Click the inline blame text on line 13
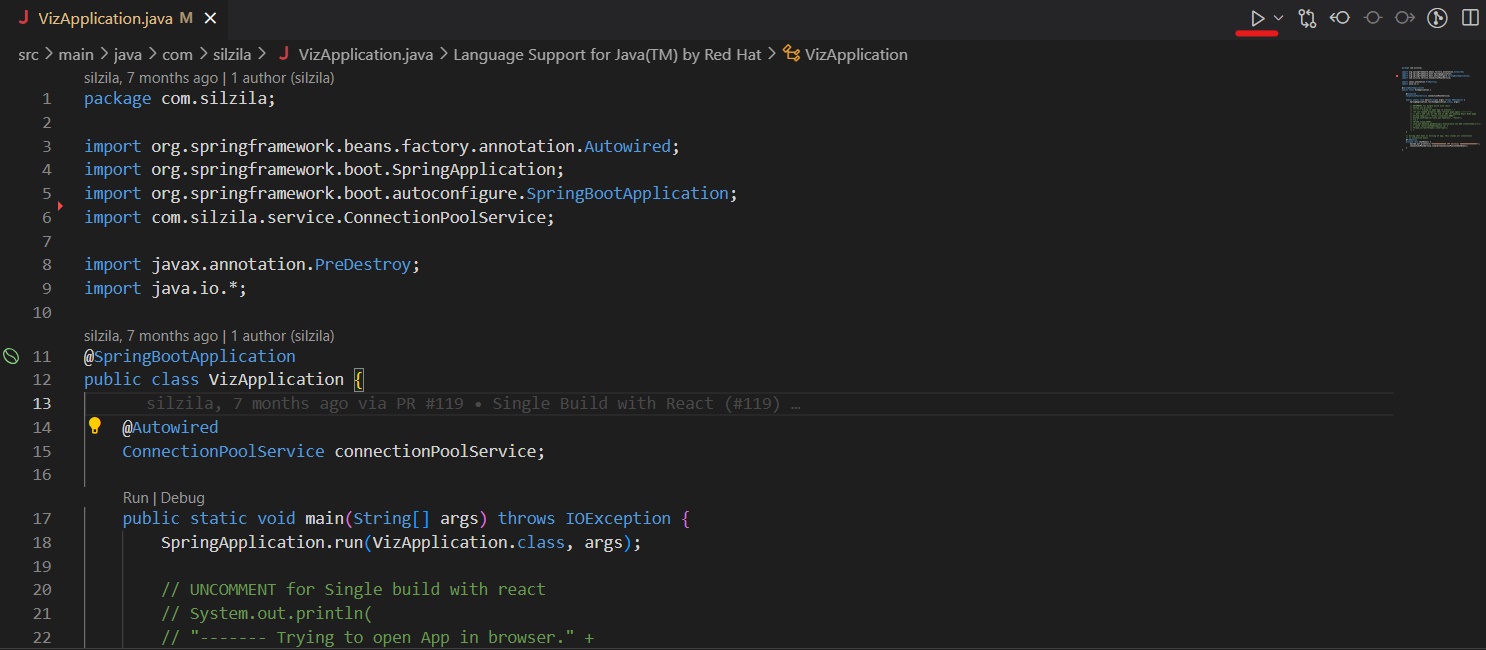Viewport: 1486px width, 650px height. pos(472,404)
